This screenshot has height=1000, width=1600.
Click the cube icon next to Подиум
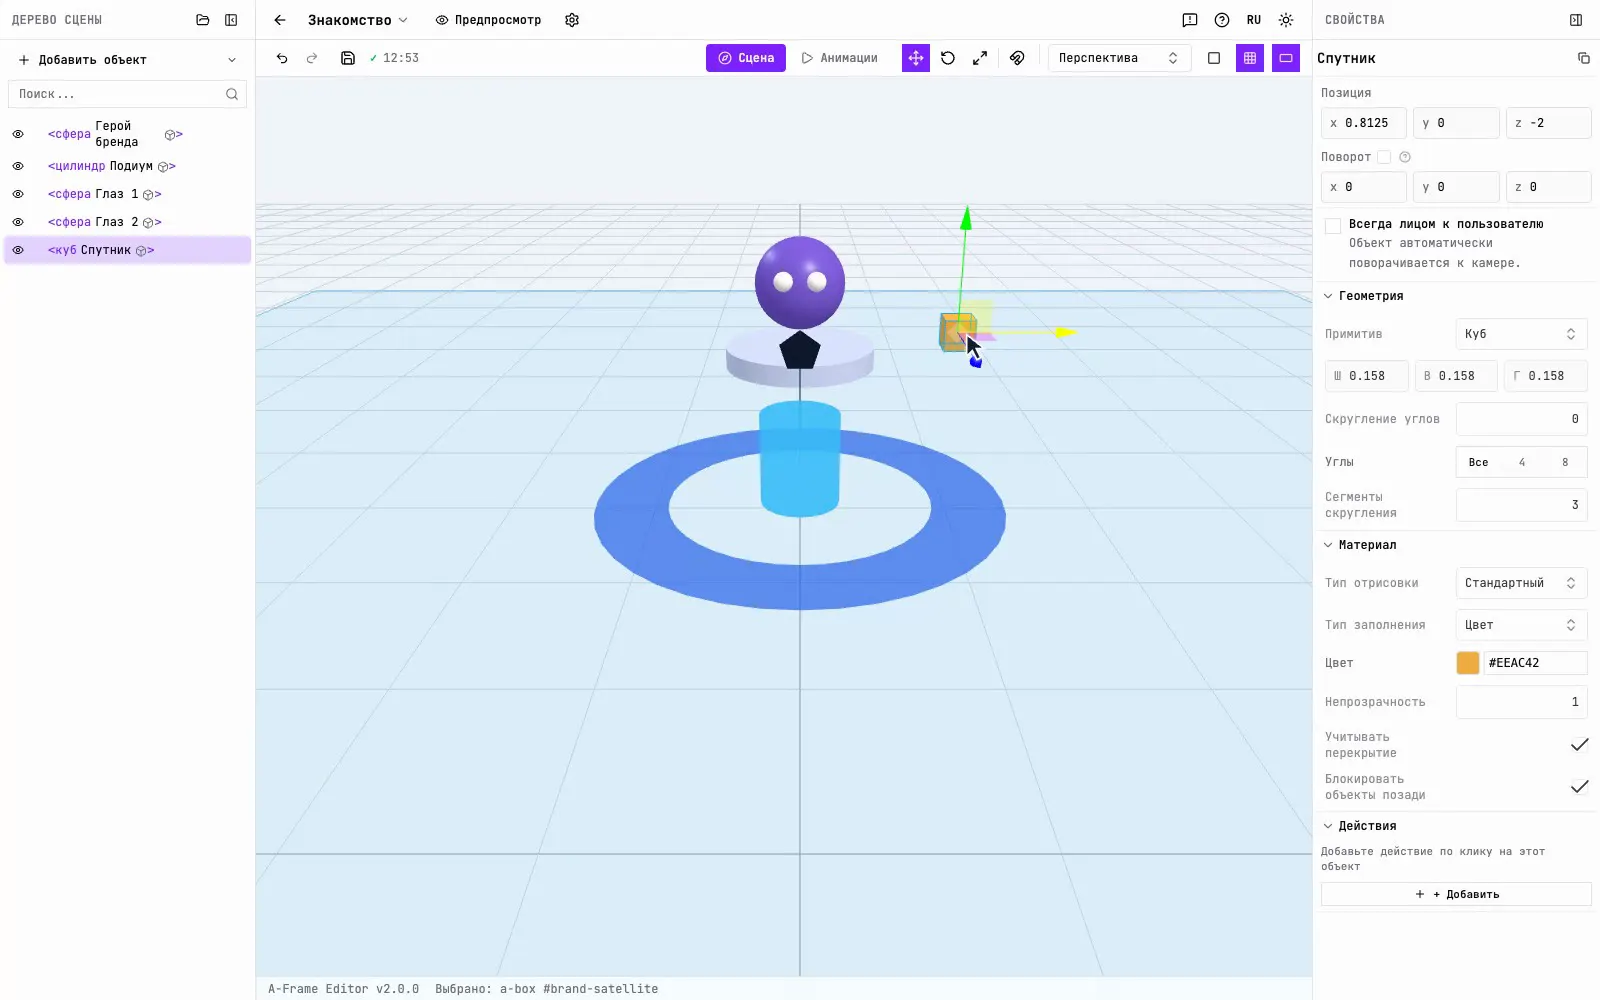click(164, 167)
